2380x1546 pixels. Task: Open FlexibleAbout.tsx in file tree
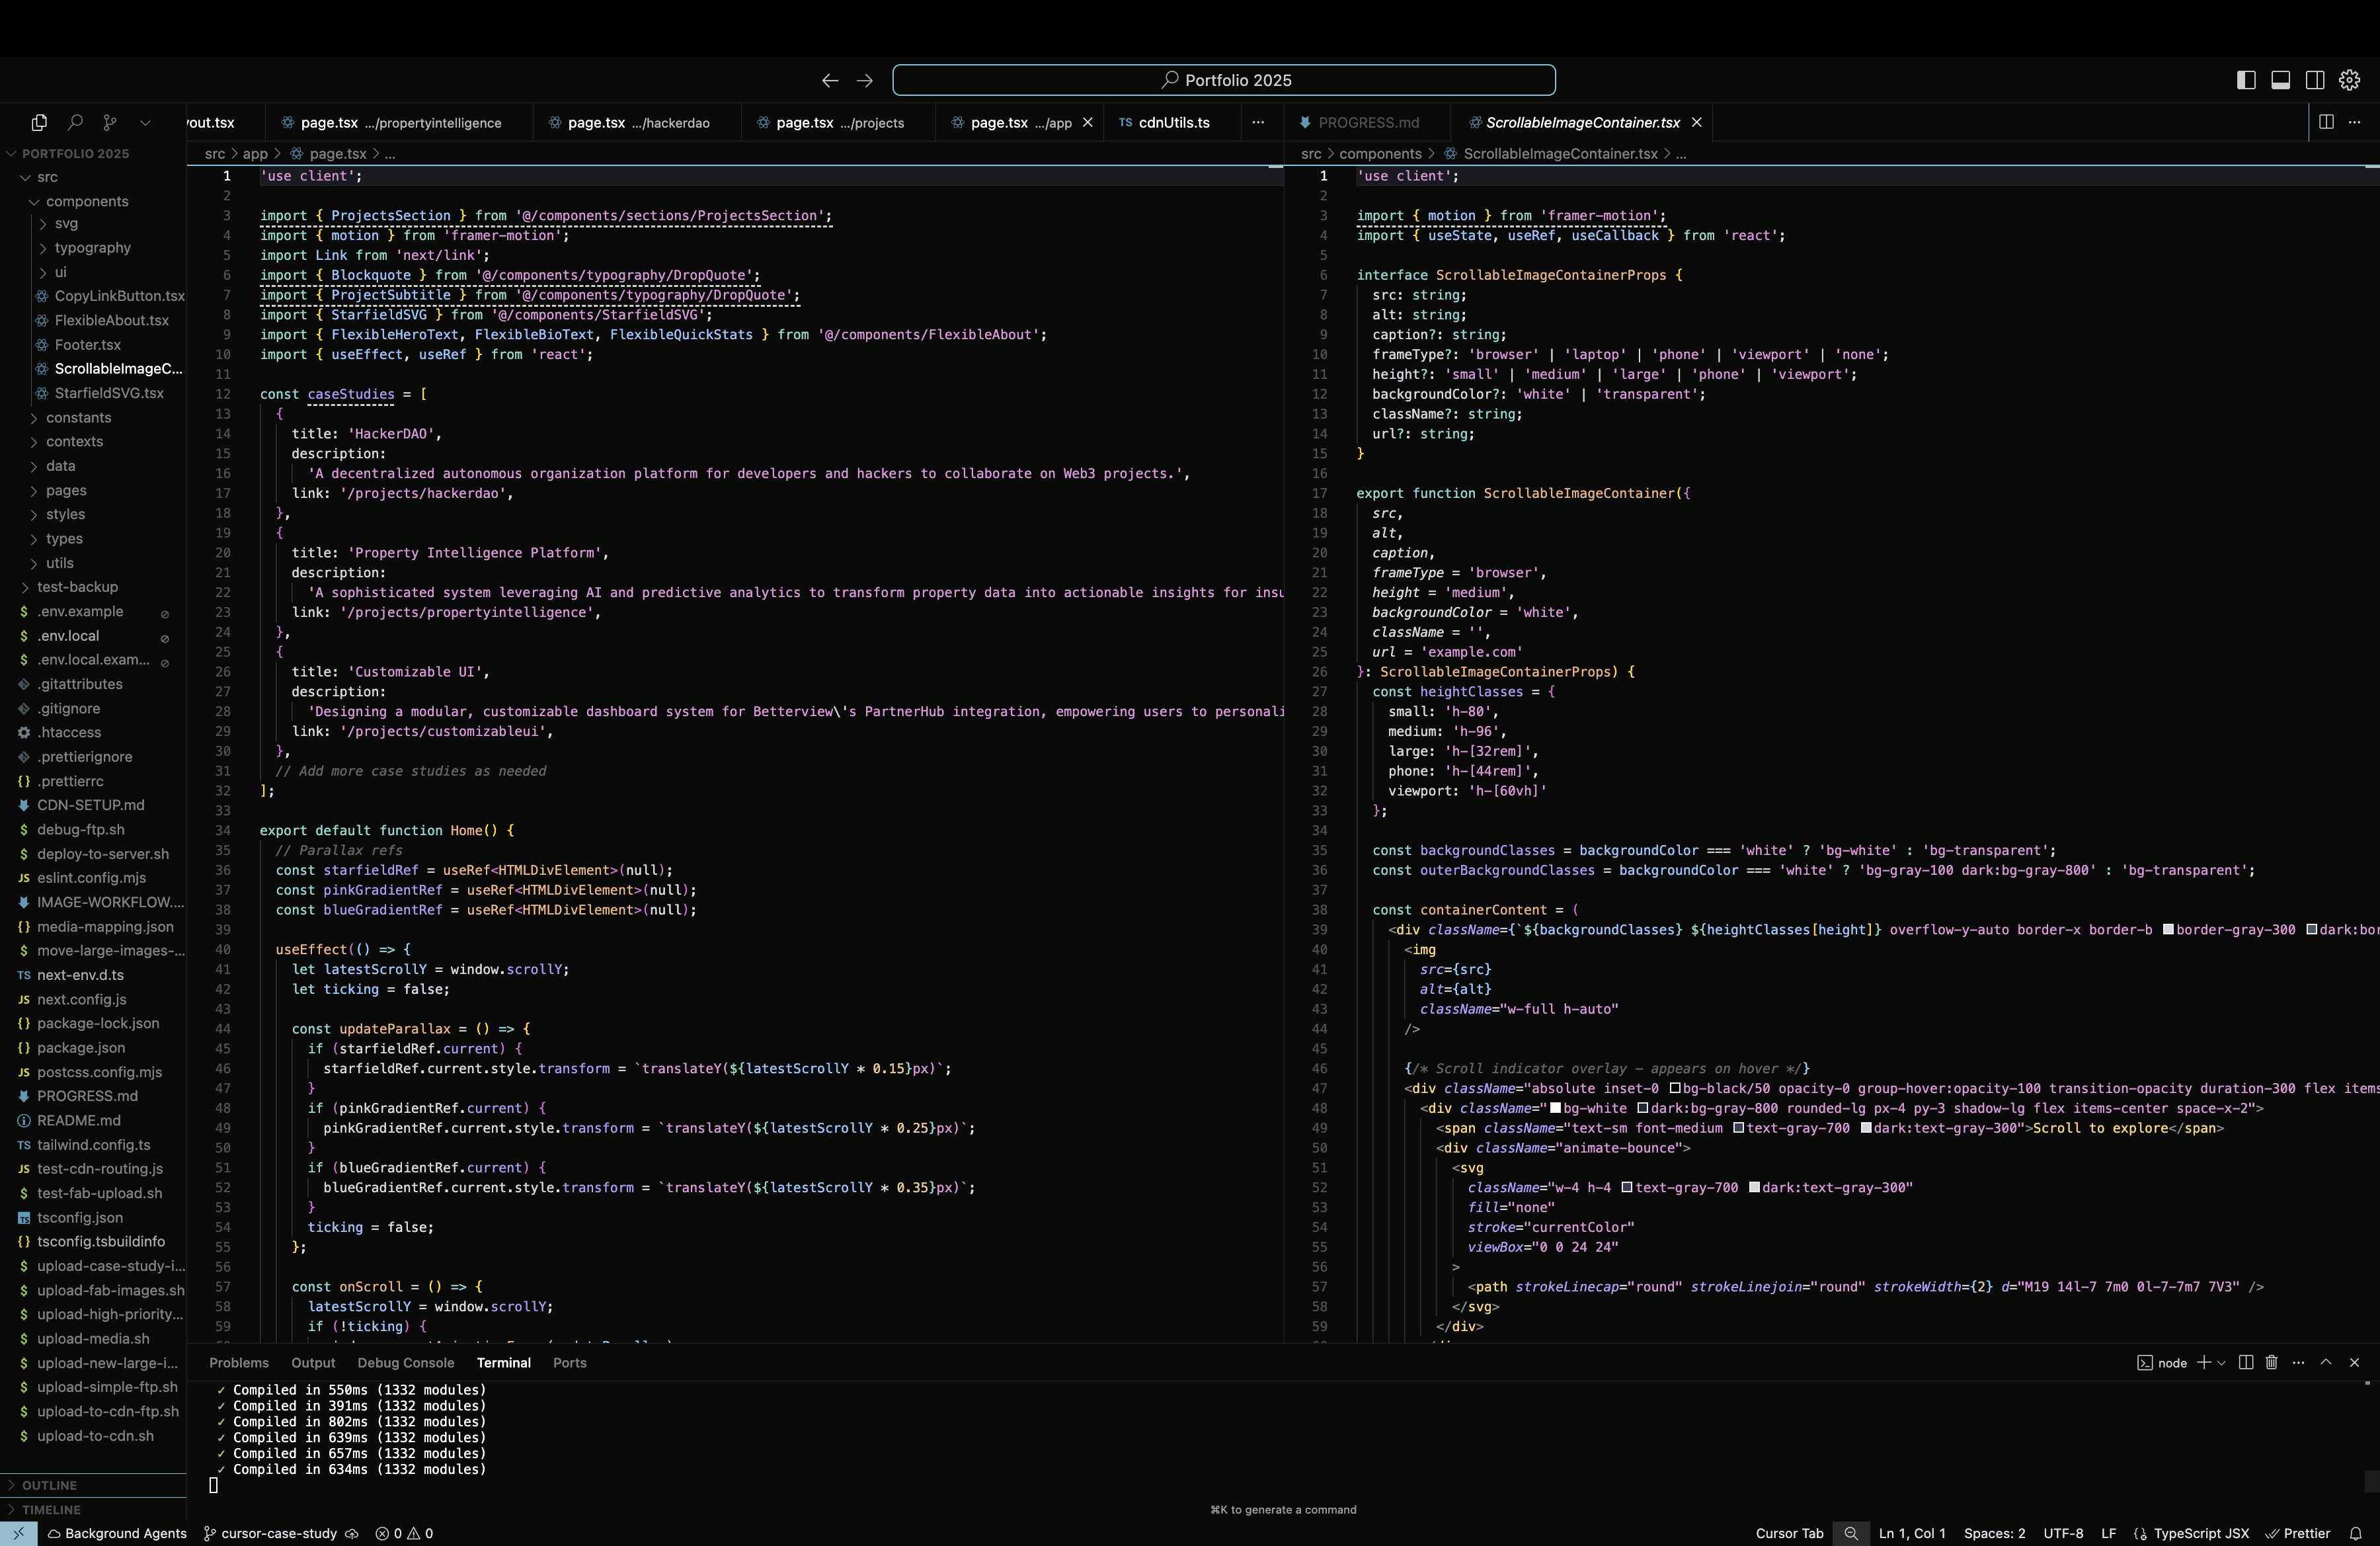tap(111, 320)
